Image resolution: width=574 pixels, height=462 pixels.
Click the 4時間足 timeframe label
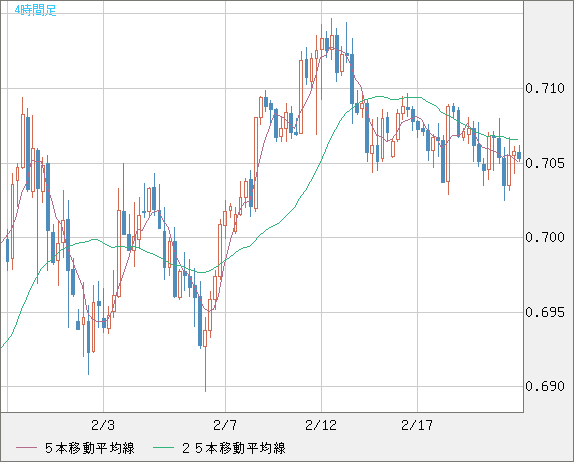(x=36, y=10)
